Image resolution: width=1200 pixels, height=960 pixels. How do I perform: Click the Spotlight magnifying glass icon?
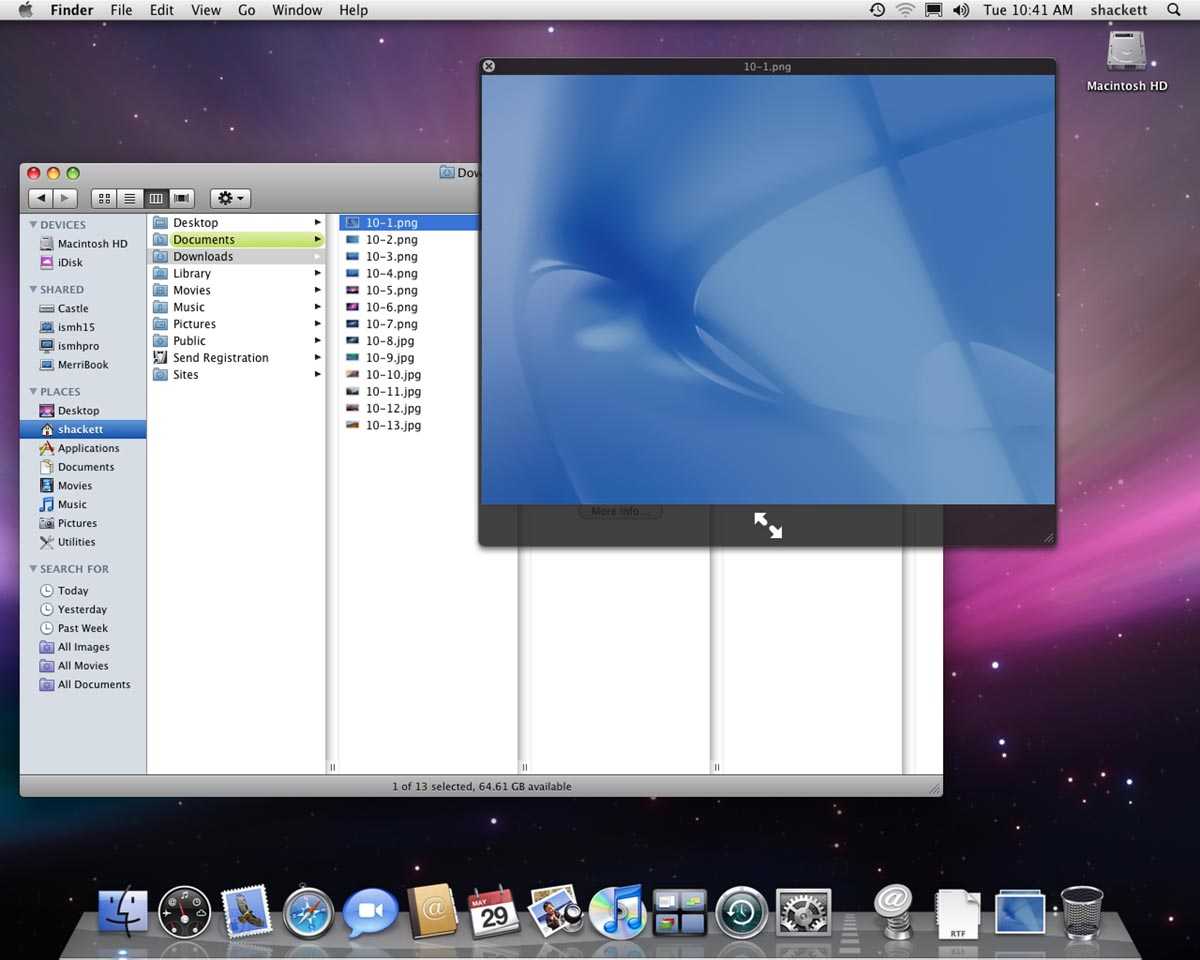[1174, 10]
